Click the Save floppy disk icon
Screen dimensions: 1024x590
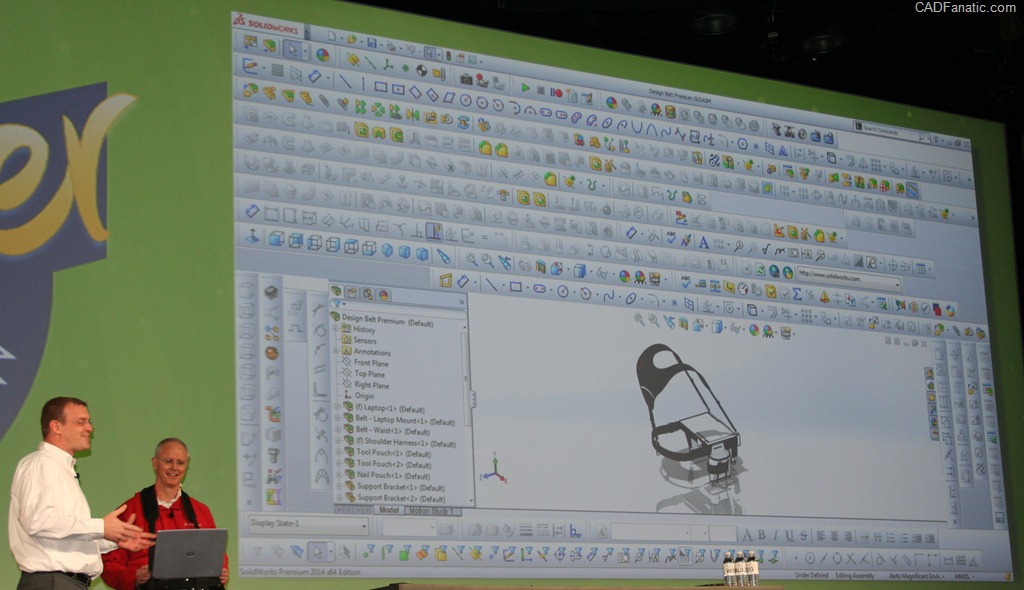click(x=371, y=43)
